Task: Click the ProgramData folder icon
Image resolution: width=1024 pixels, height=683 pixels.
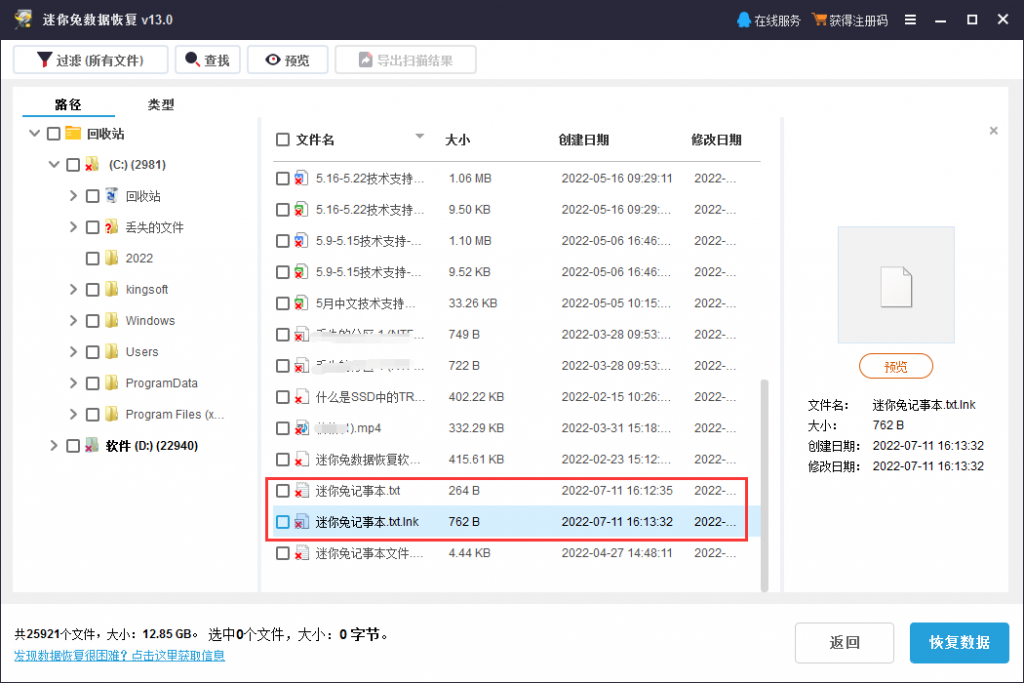Action: (x=112, y=383)
